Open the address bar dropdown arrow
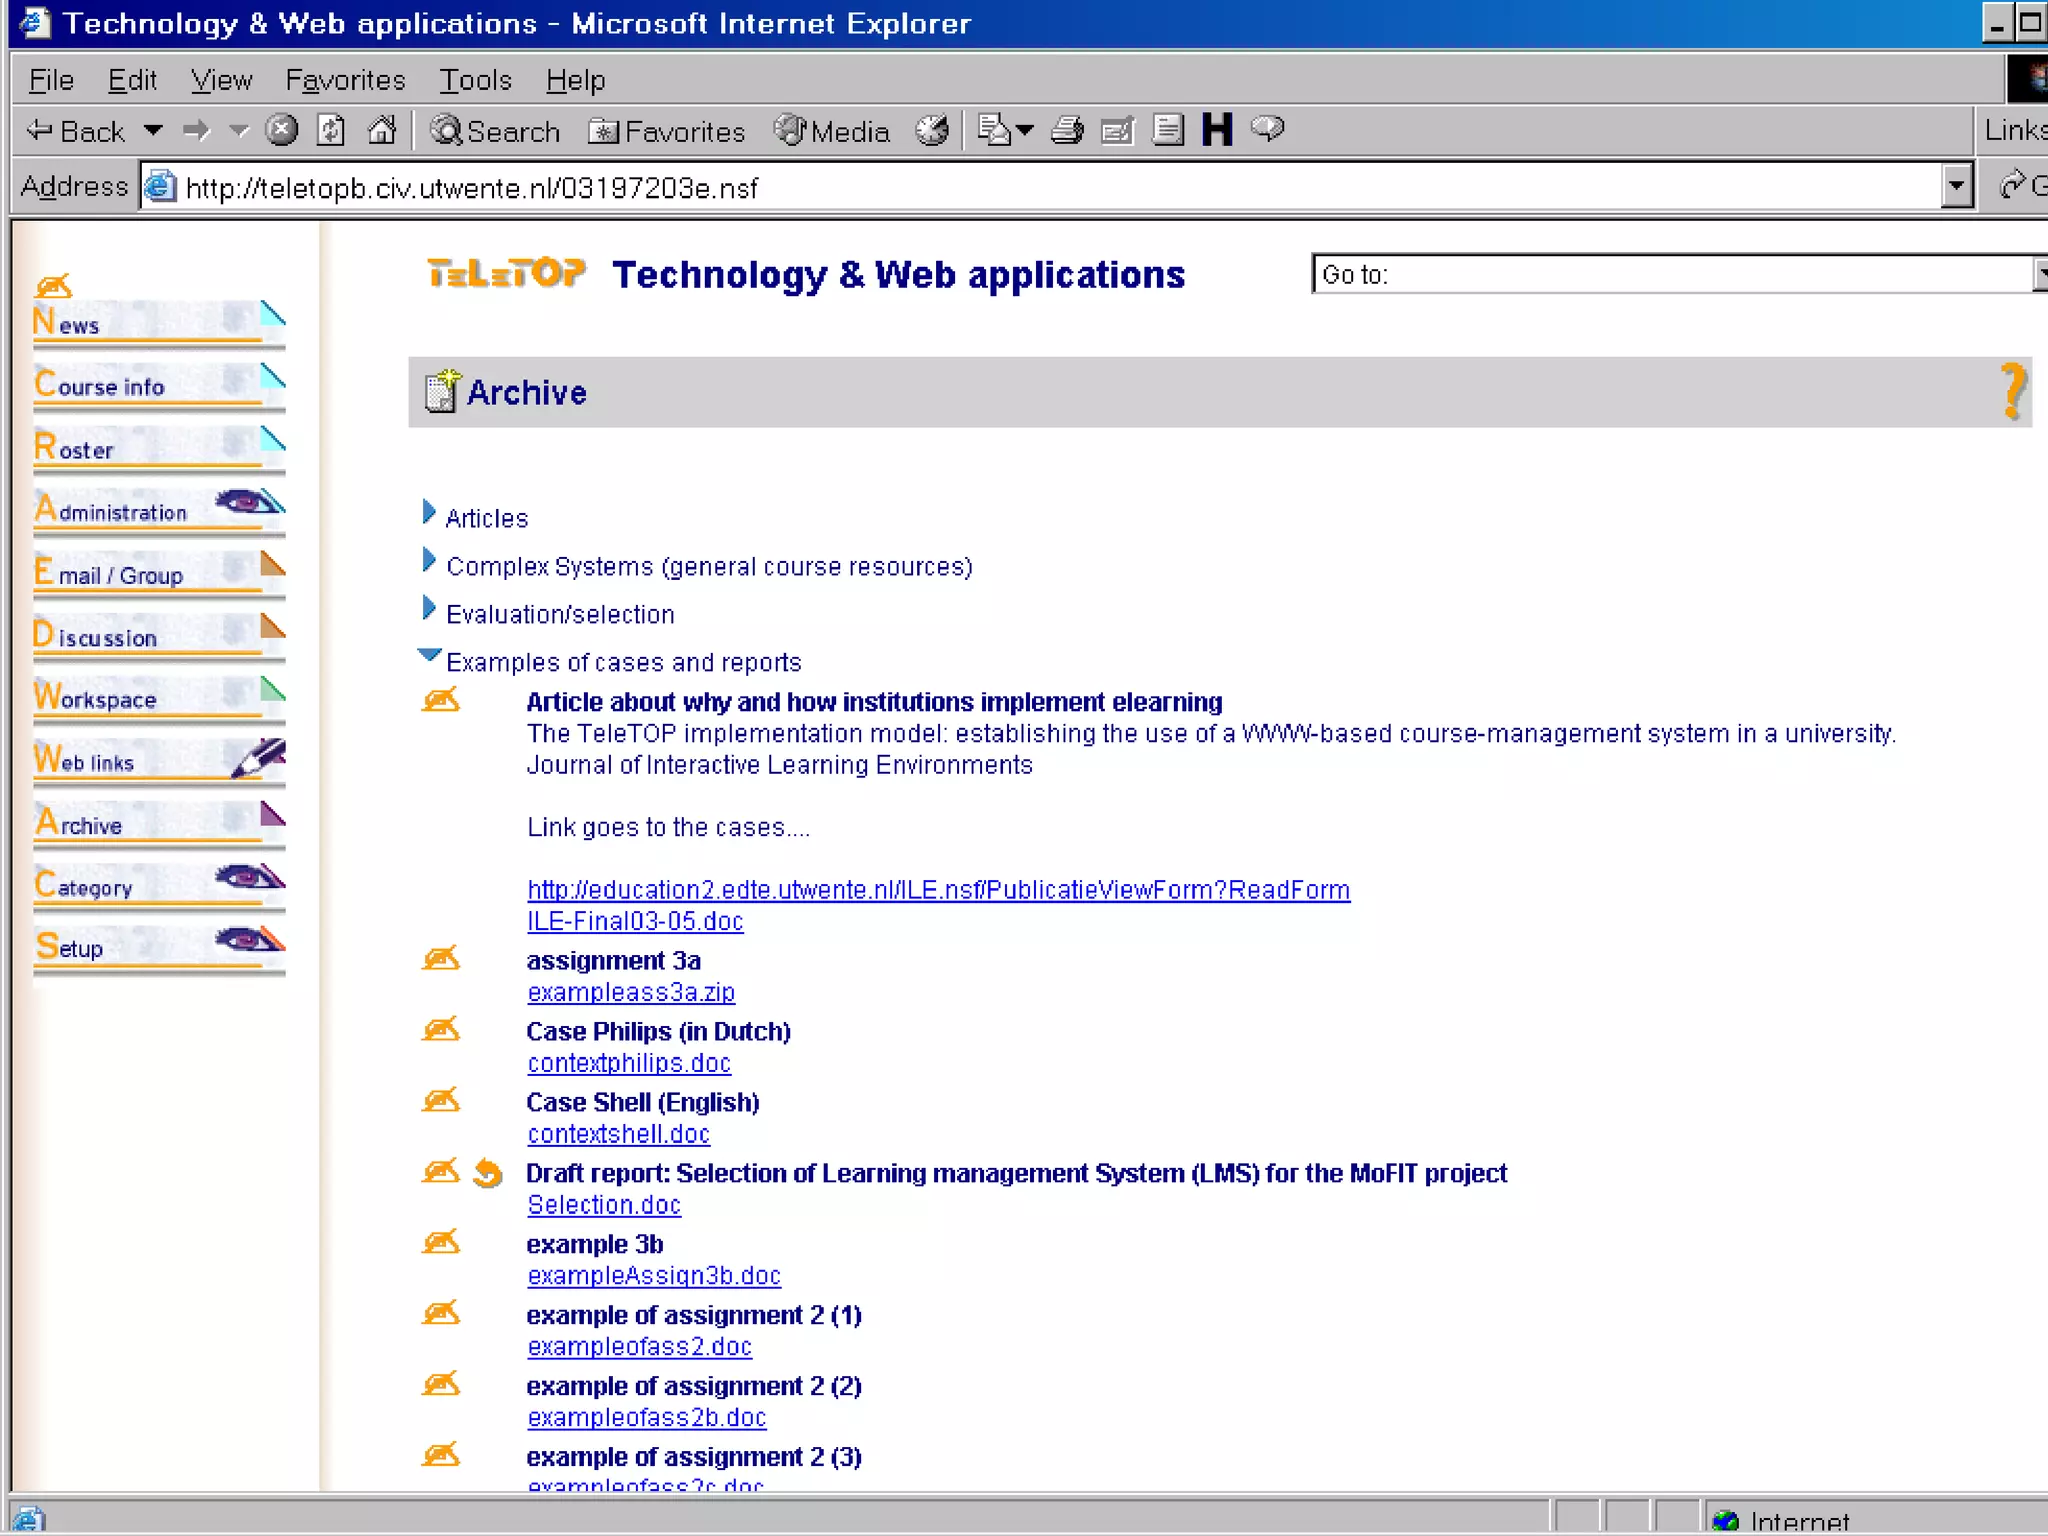2048x1536 pixels. [1956, 187]
